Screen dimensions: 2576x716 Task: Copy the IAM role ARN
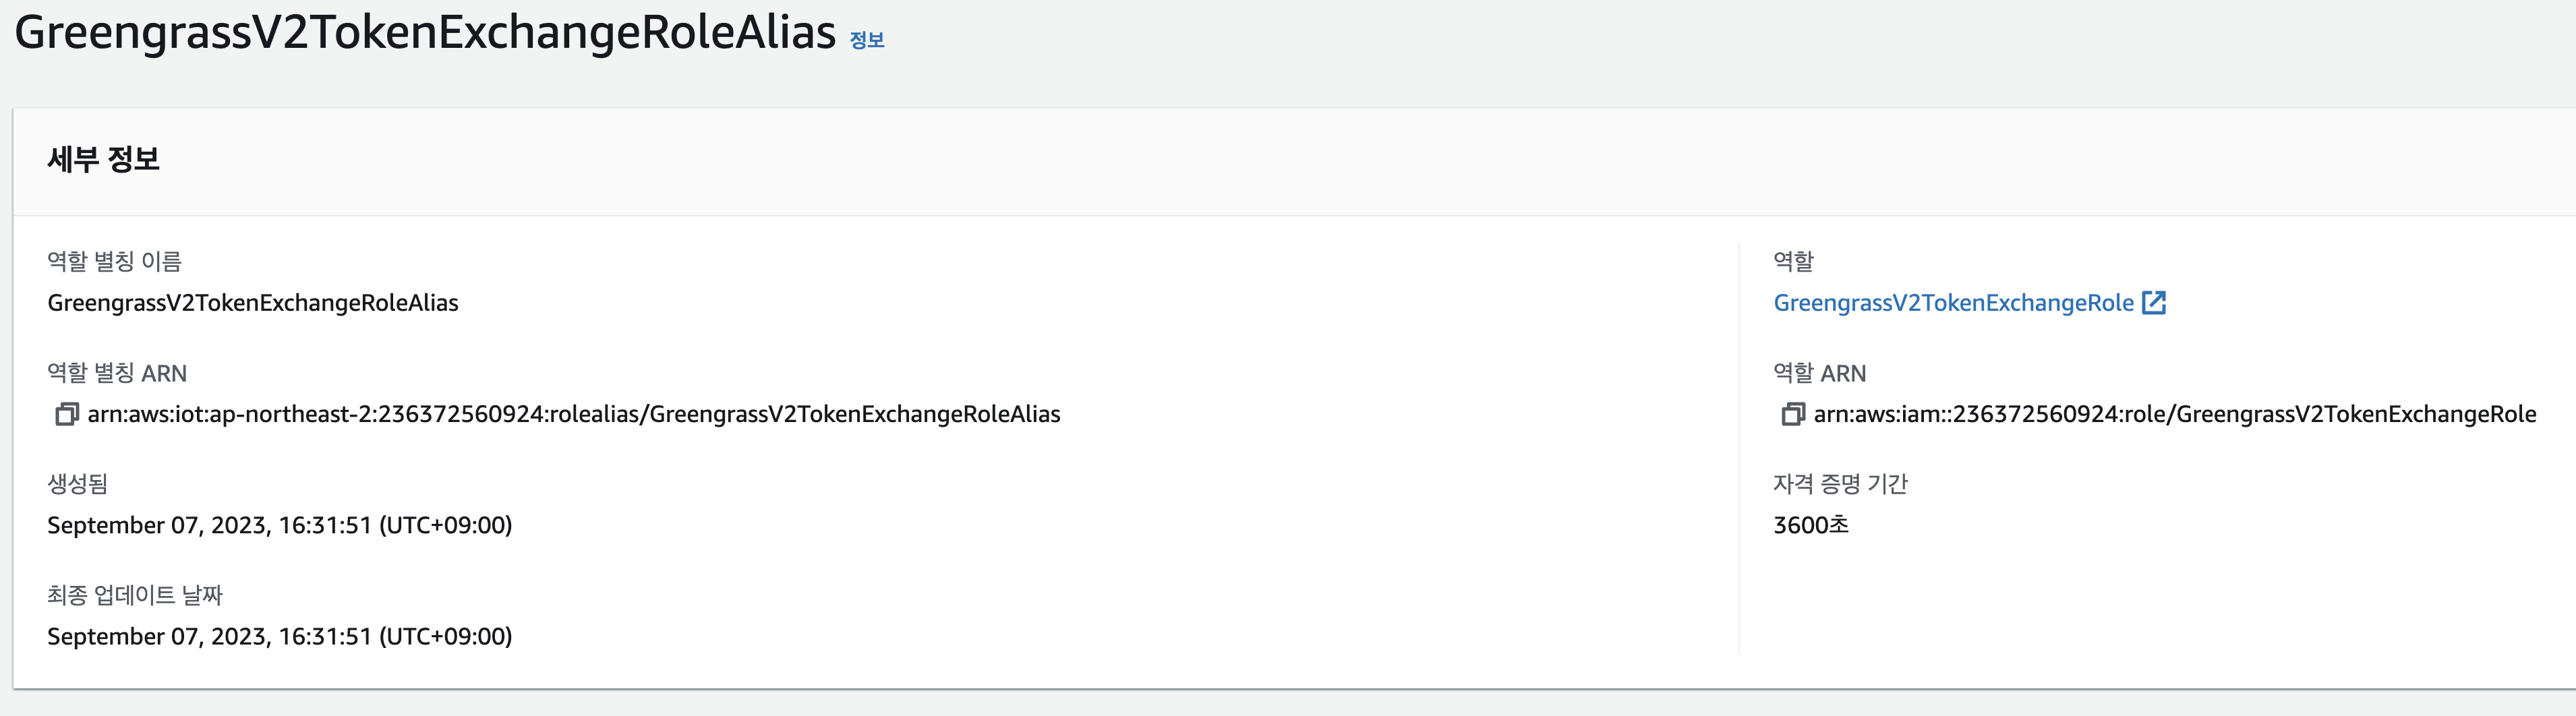pos(1792,414)
